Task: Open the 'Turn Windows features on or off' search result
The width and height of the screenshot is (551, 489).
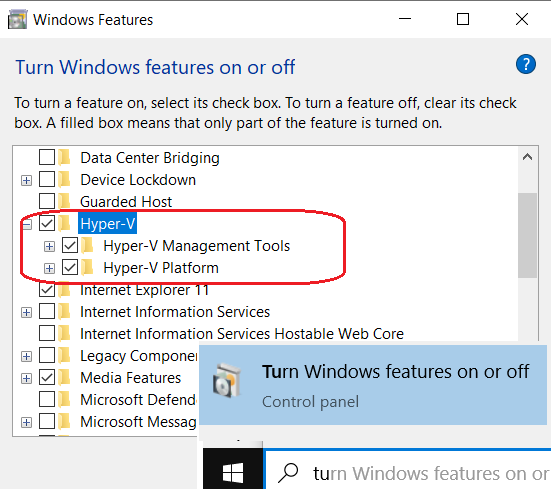Action: 373,385
